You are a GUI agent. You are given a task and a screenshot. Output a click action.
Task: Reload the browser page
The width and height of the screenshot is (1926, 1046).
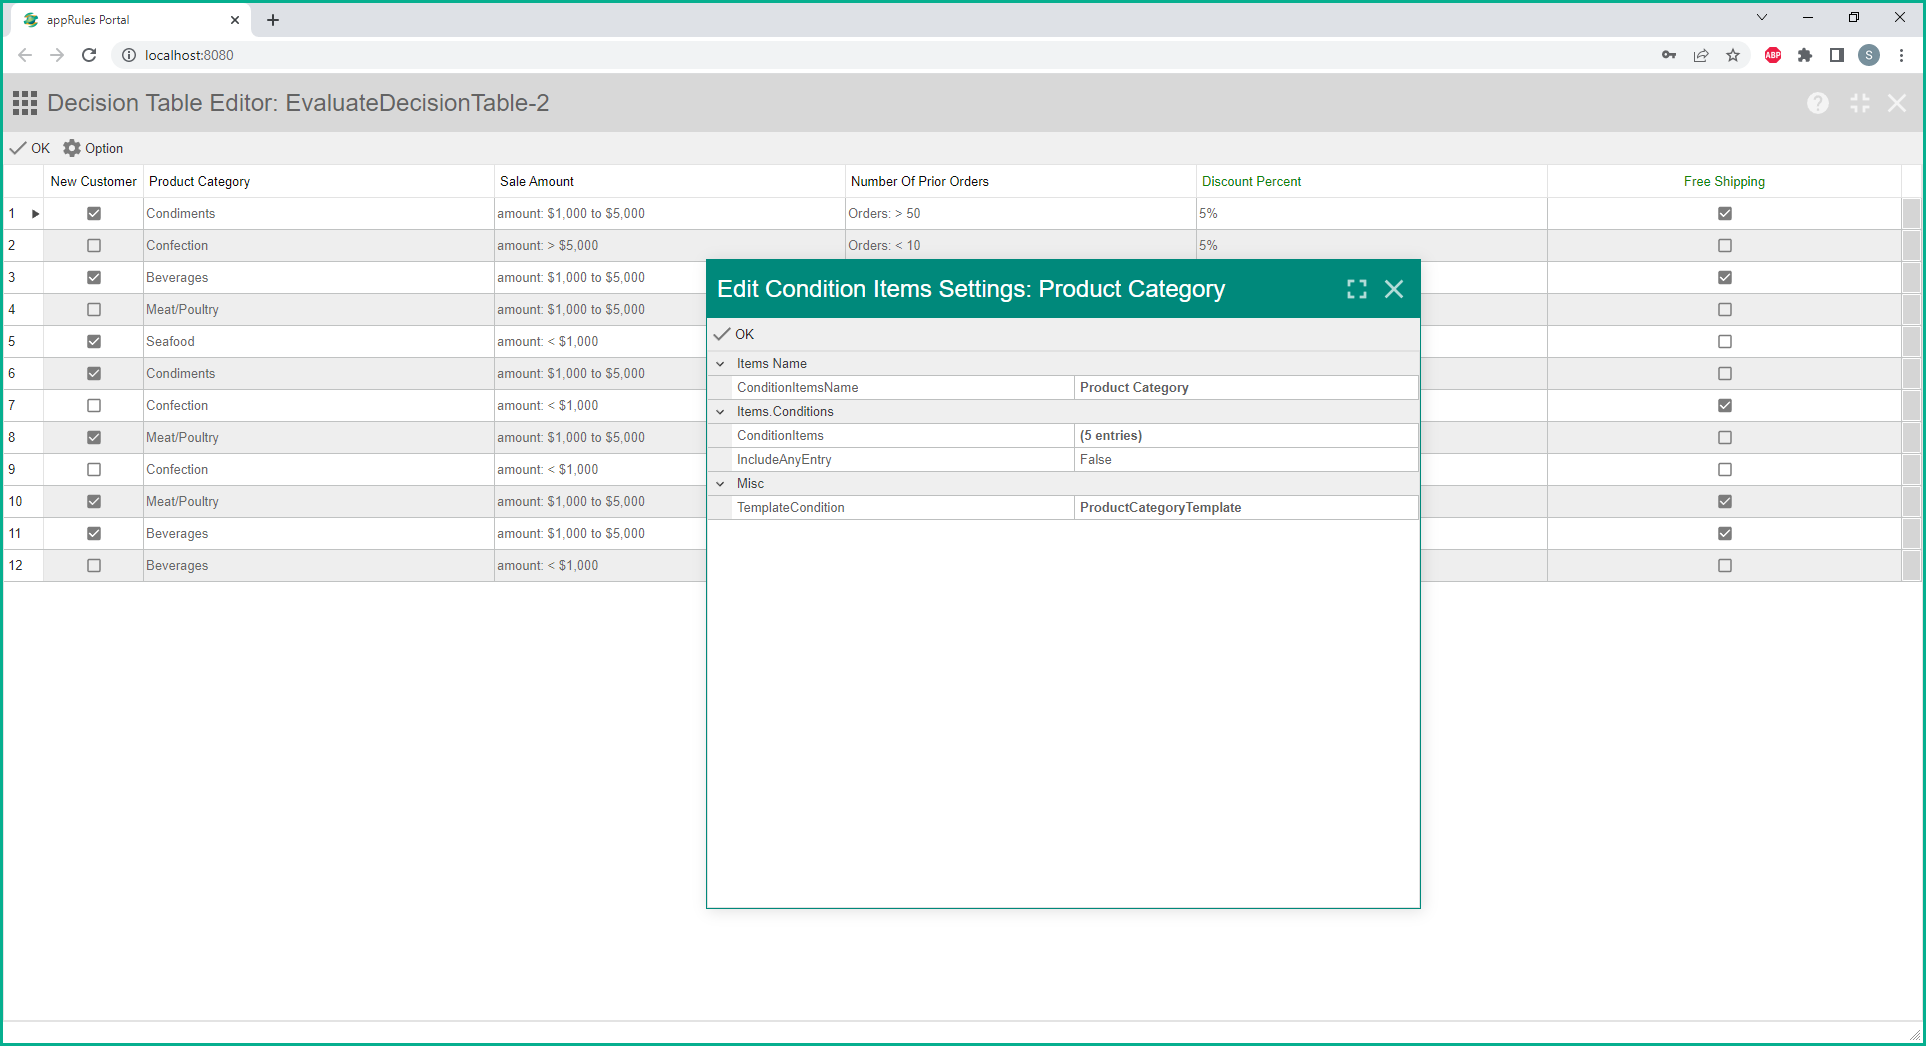(89, 55)
